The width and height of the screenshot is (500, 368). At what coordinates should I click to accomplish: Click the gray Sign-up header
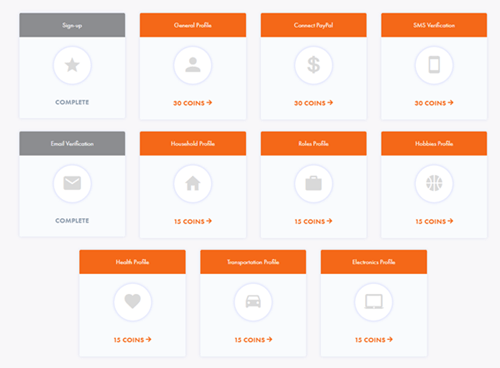point(72,25)
